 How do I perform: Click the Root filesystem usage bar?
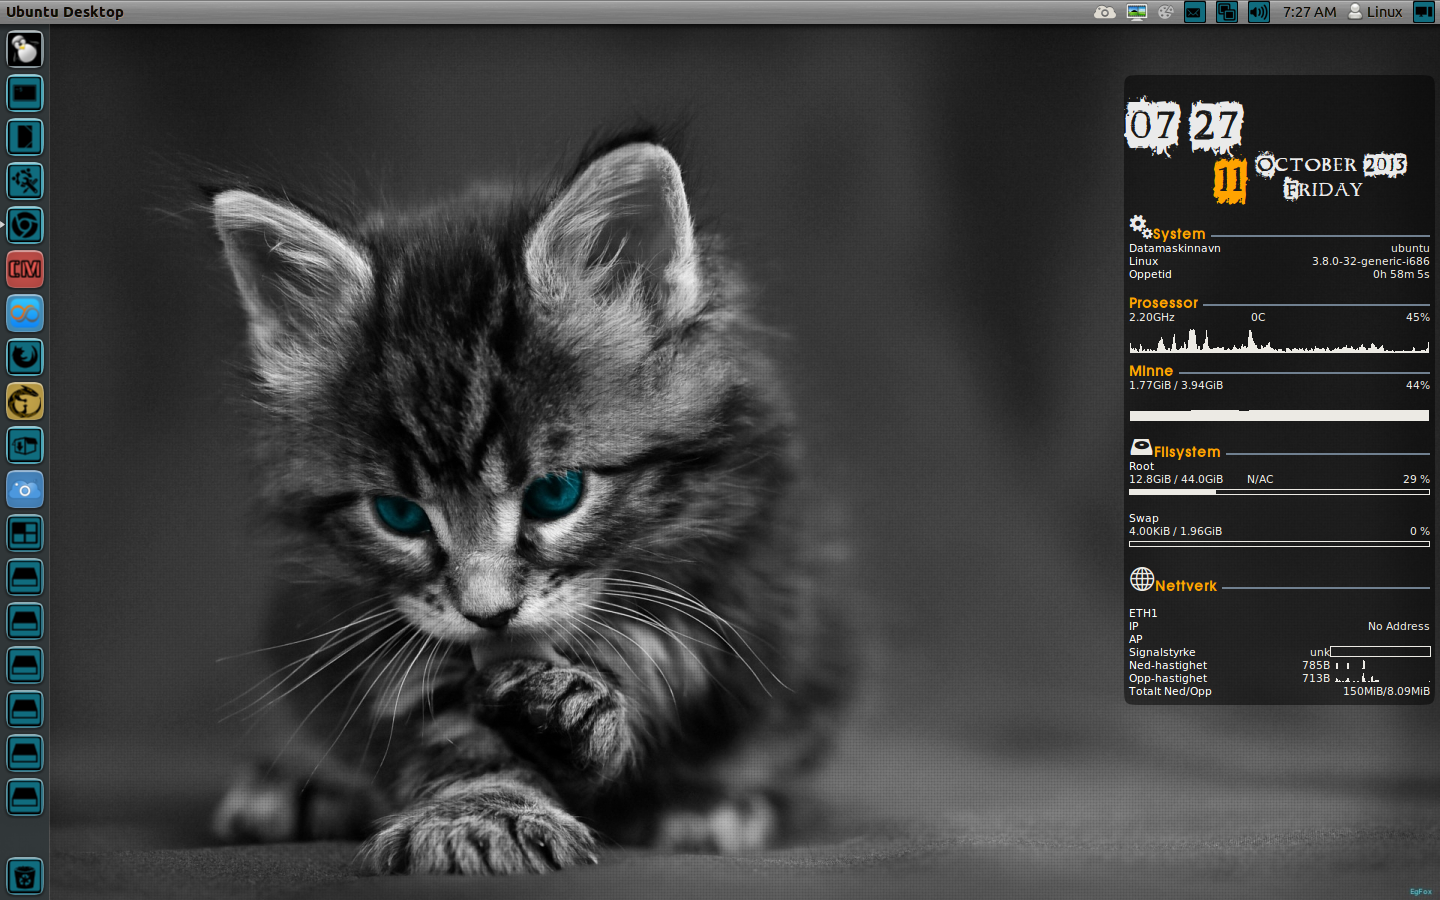click(1279, 492)
